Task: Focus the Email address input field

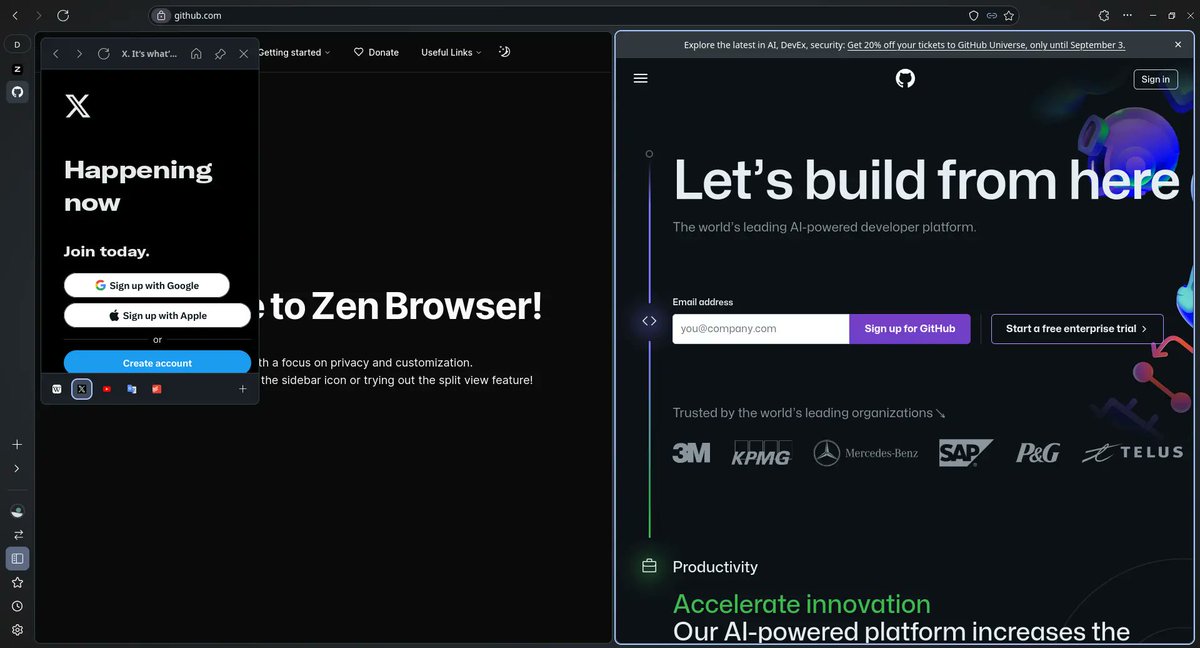Action: point(761,329)
